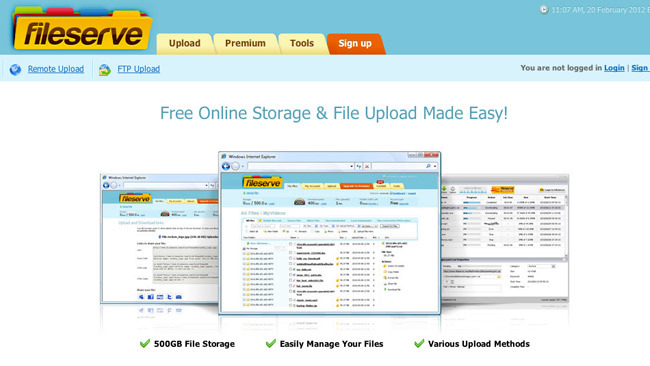The height and width of the screenshot is (366, 650).
Task: Click the Remote Upload globe icon
Action: [x=15, y=69]
